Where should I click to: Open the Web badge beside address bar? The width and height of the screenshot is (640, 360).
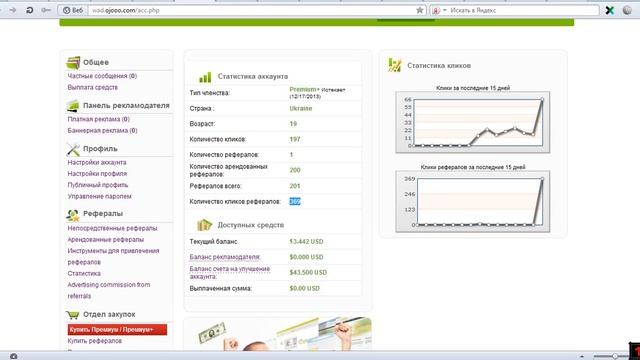coord(73,10)
